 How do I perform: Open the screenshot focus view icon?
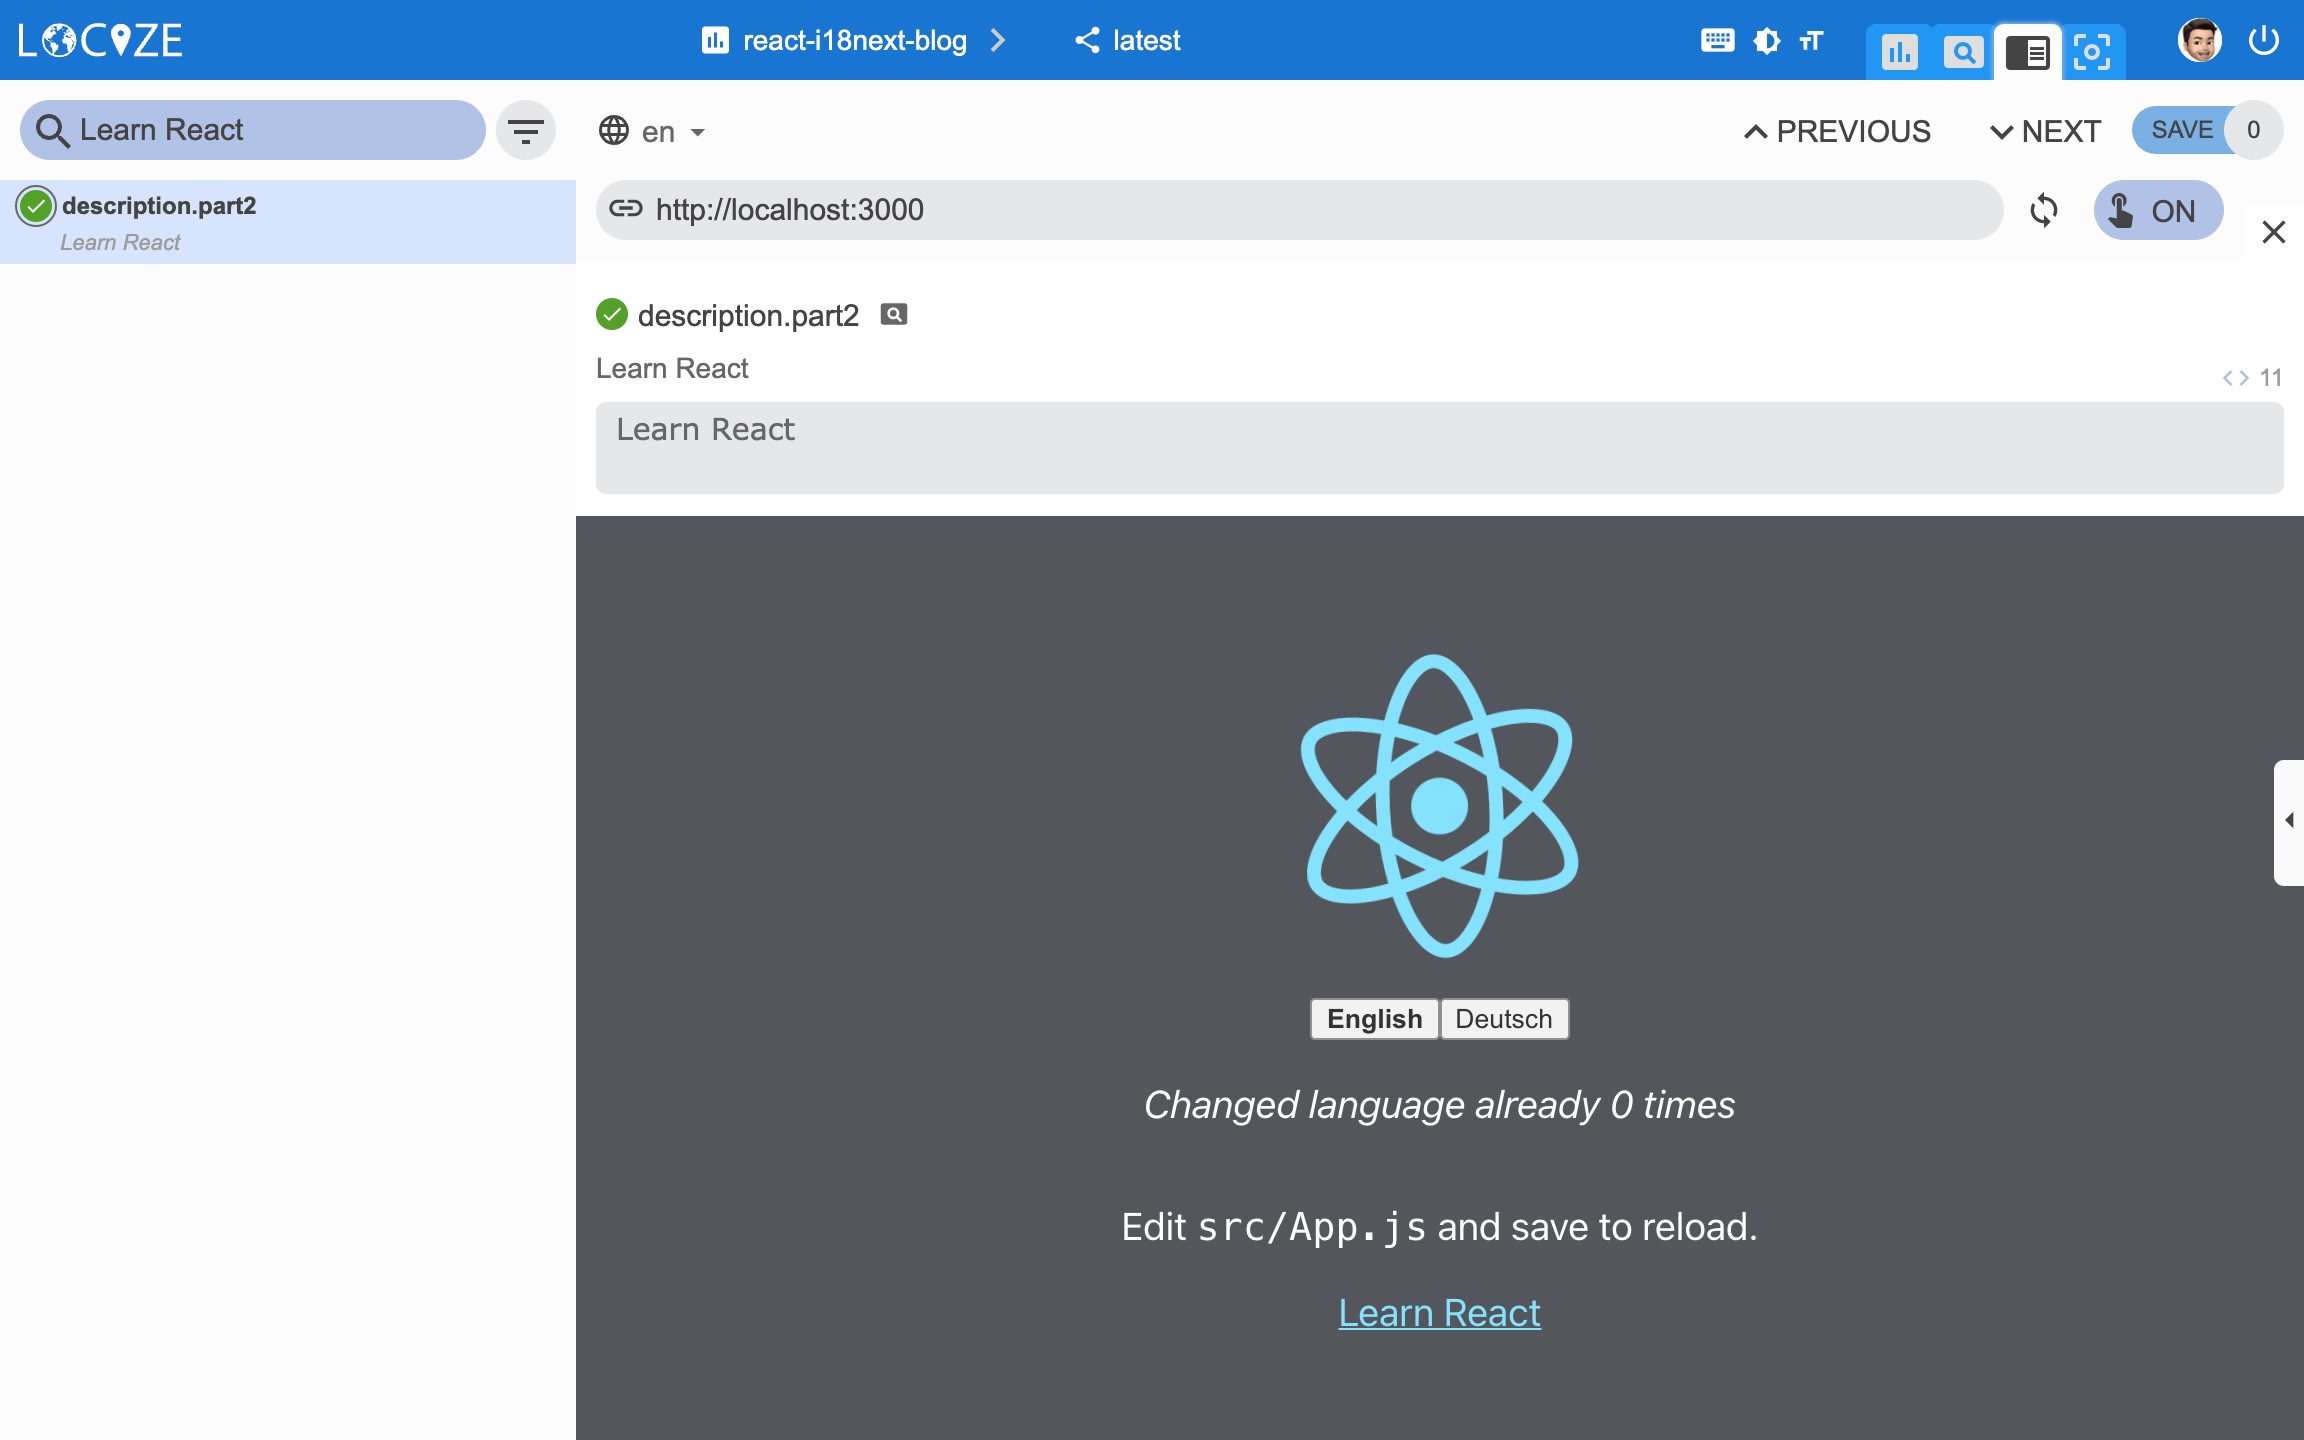point(2091,52)
